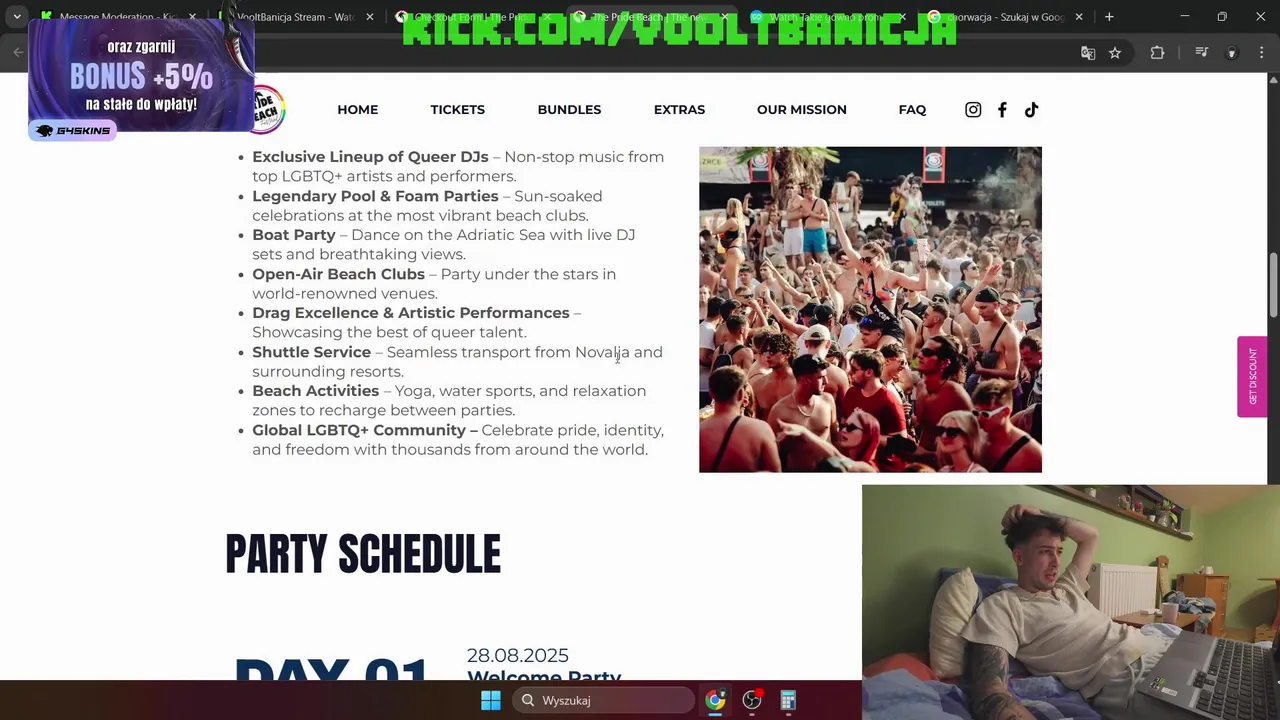Open the Instagram icon in site header
The height and width of the screenshot is (720, 1280).
point(973,110)
